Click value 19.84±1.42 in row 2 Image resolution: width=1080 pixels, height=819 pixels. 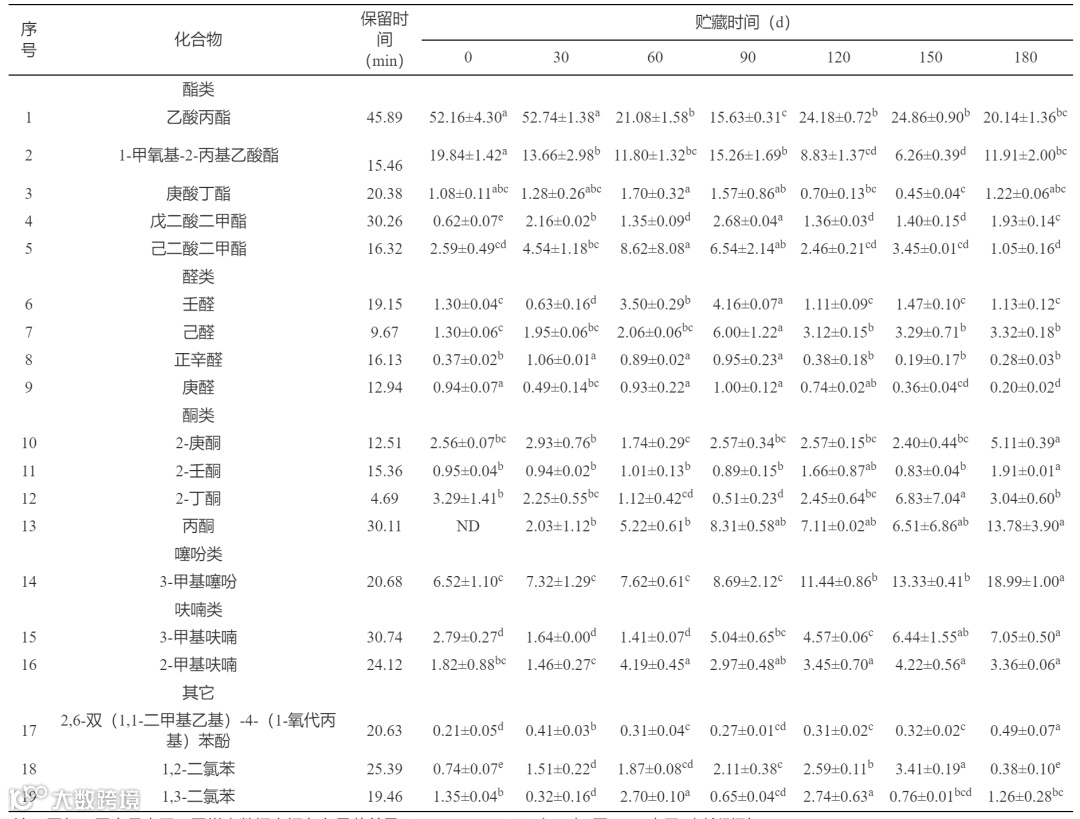point(468,154)
